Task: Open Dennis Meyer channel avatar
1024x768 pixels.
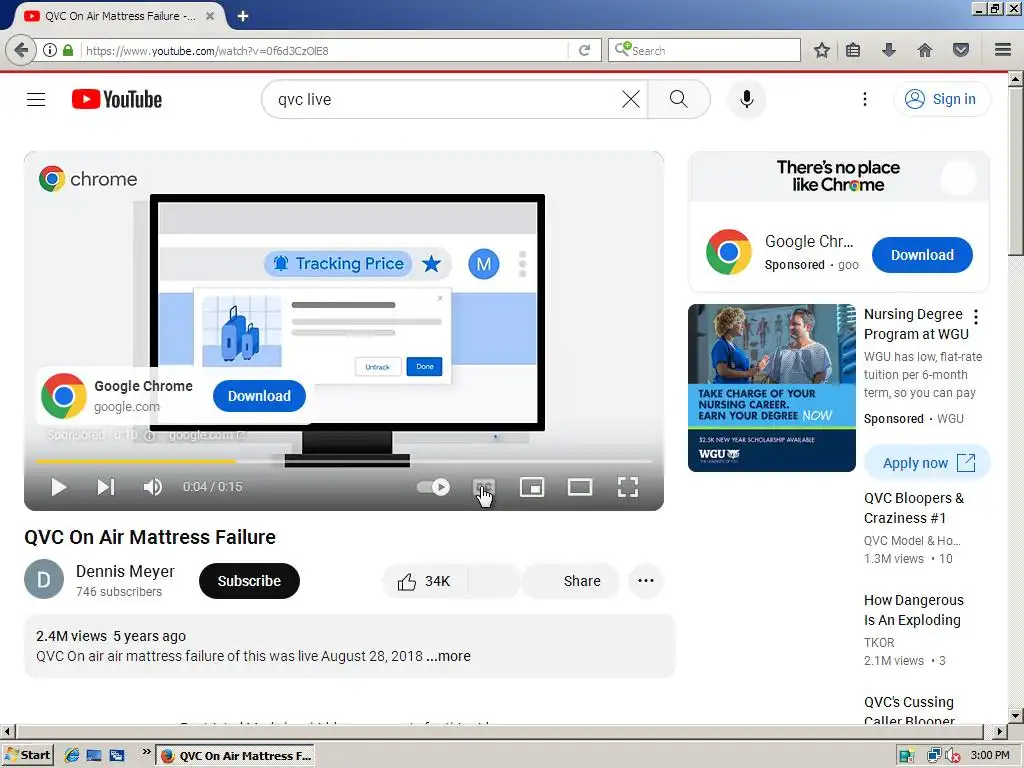Action: point(44,579)
